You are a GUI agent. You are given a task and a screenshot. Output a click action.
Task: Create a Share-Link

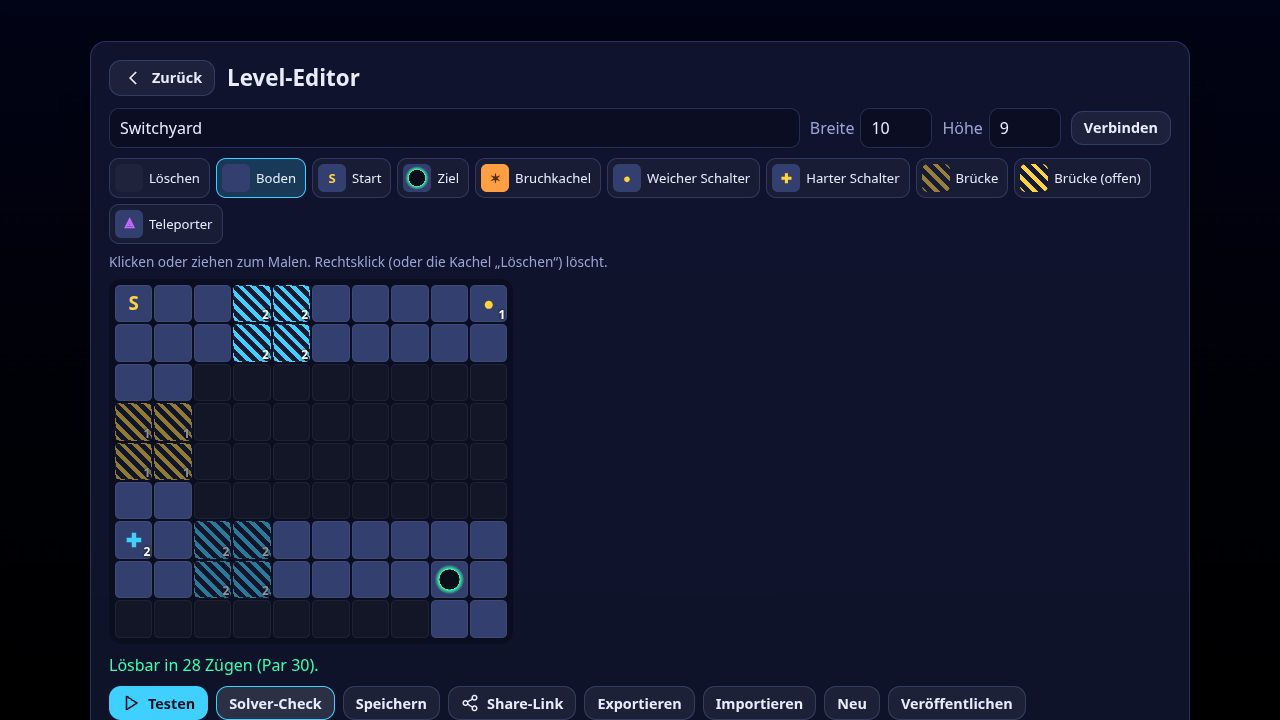pos(512,704)
